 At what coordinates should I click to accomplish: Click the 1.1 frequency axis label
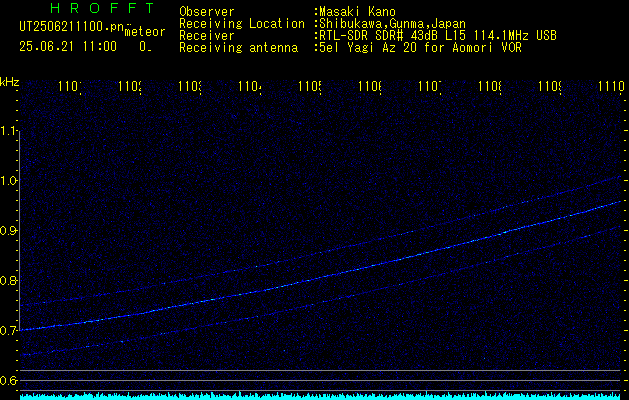[9, 131]
